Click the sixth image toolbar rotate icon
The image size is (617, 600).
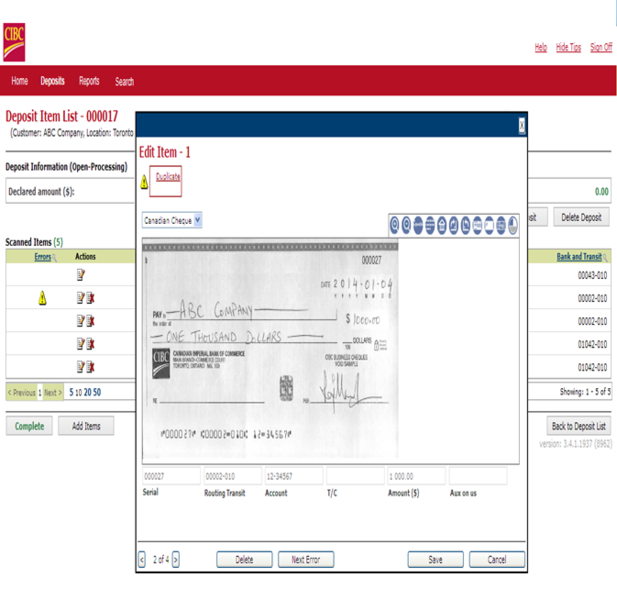coord(454,225)
